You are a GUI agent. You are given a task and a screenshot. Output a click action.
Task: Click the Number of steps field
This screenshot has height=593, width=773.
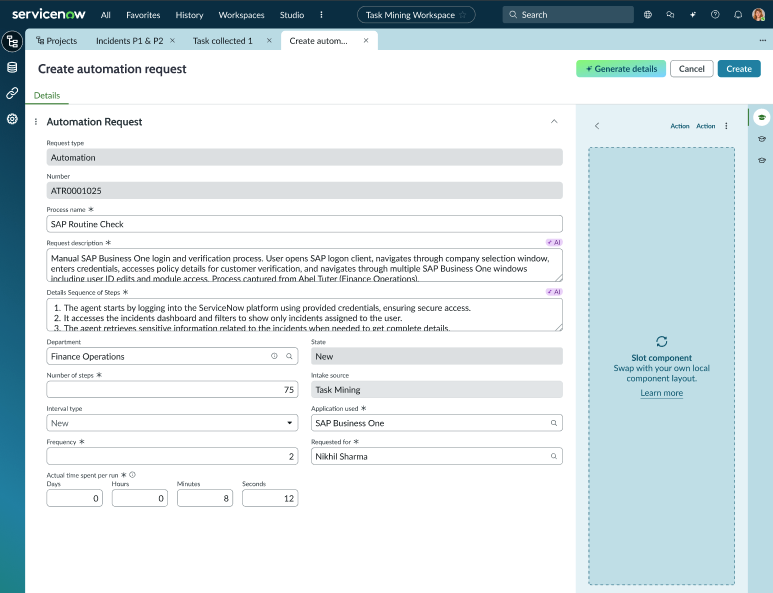point(172,389)
